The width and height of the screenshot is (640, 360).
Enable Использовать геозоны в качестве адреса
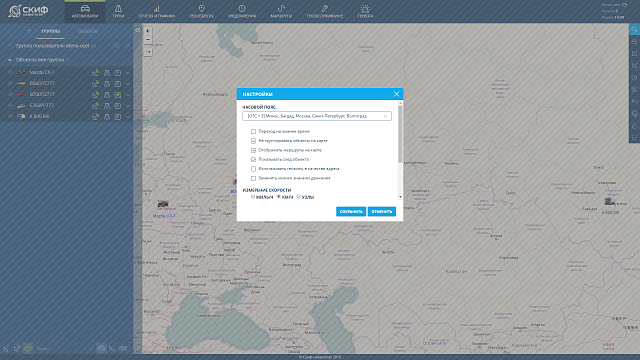(253, 169)
